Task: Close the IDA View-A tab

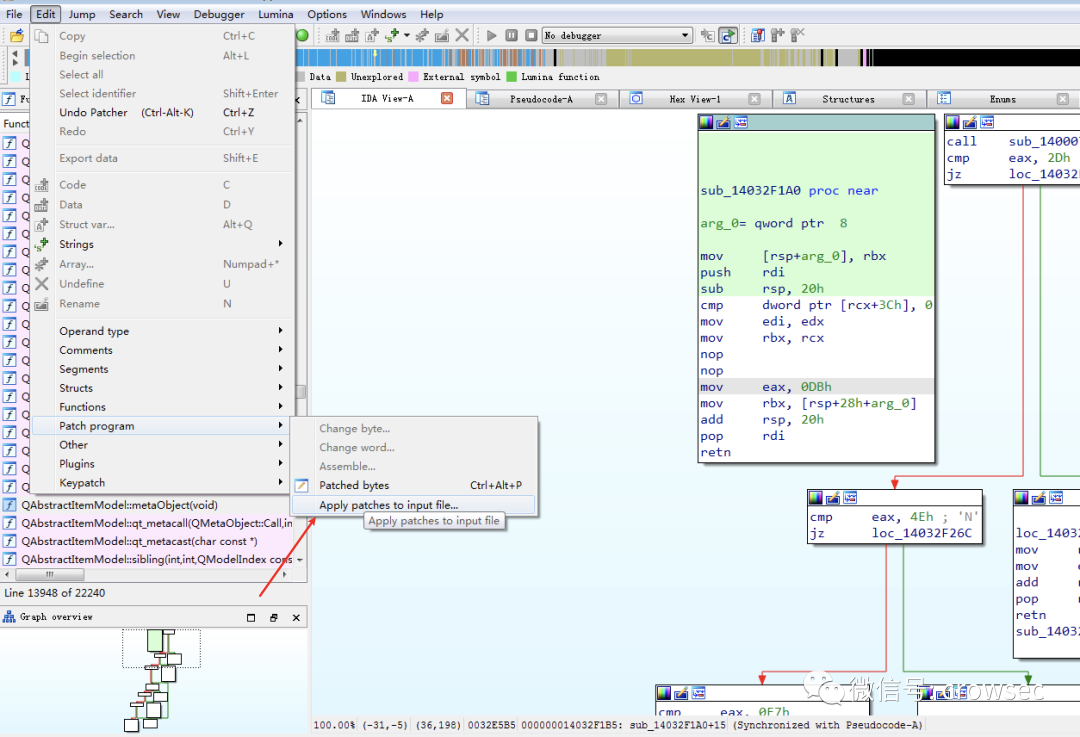Action: pos(447,98)
